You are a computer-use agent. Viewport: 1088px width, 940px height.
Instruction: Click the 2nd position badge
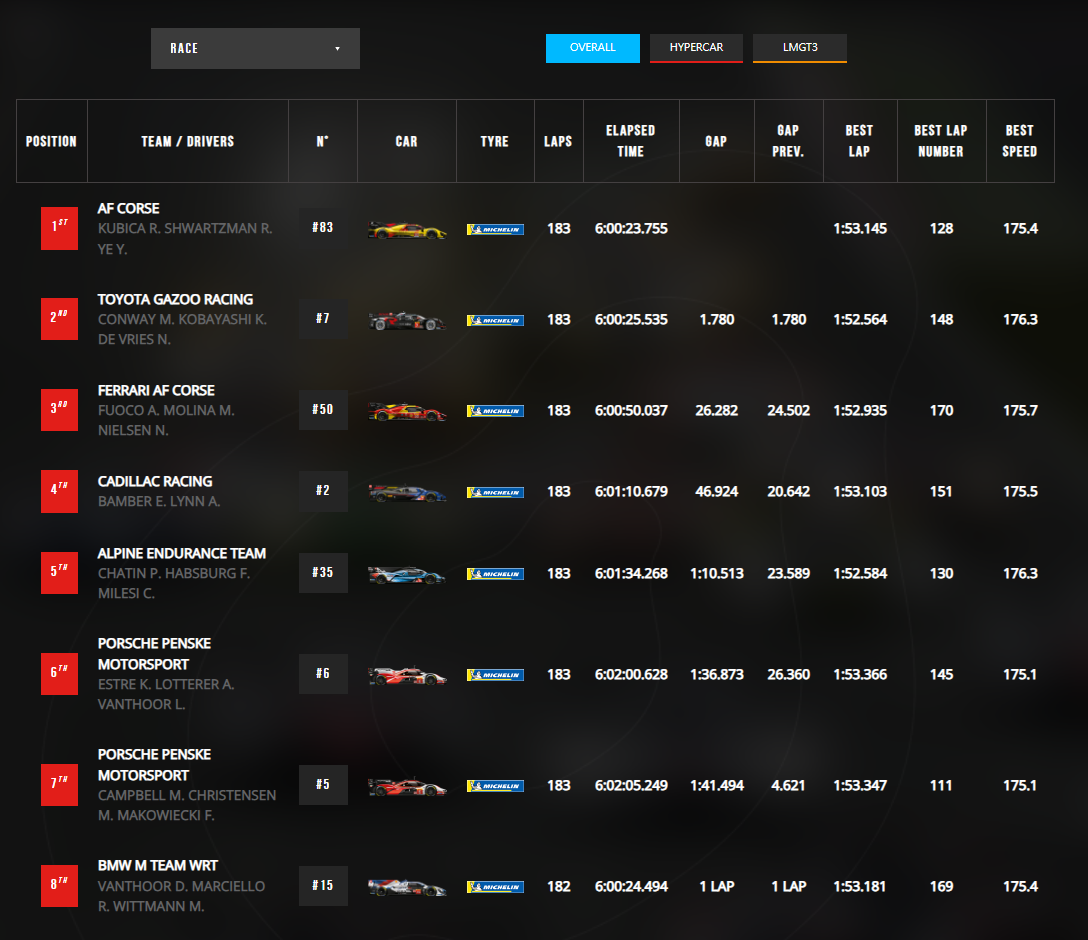click(60, 319)
